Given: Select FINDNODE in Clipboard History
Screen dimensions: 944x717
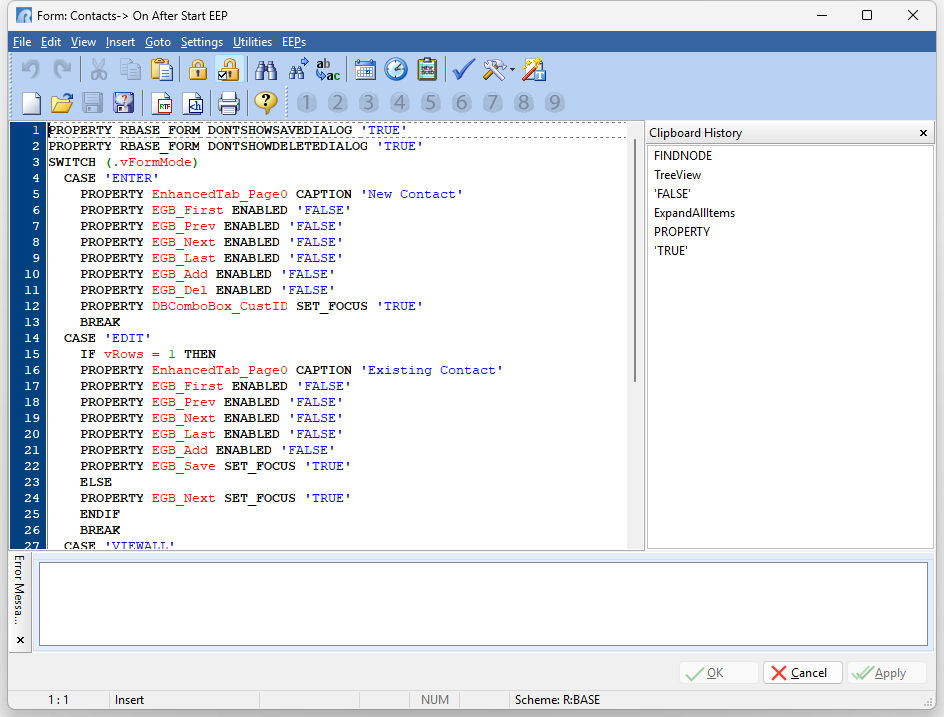Looking at the screenshot, I should 683,156.
